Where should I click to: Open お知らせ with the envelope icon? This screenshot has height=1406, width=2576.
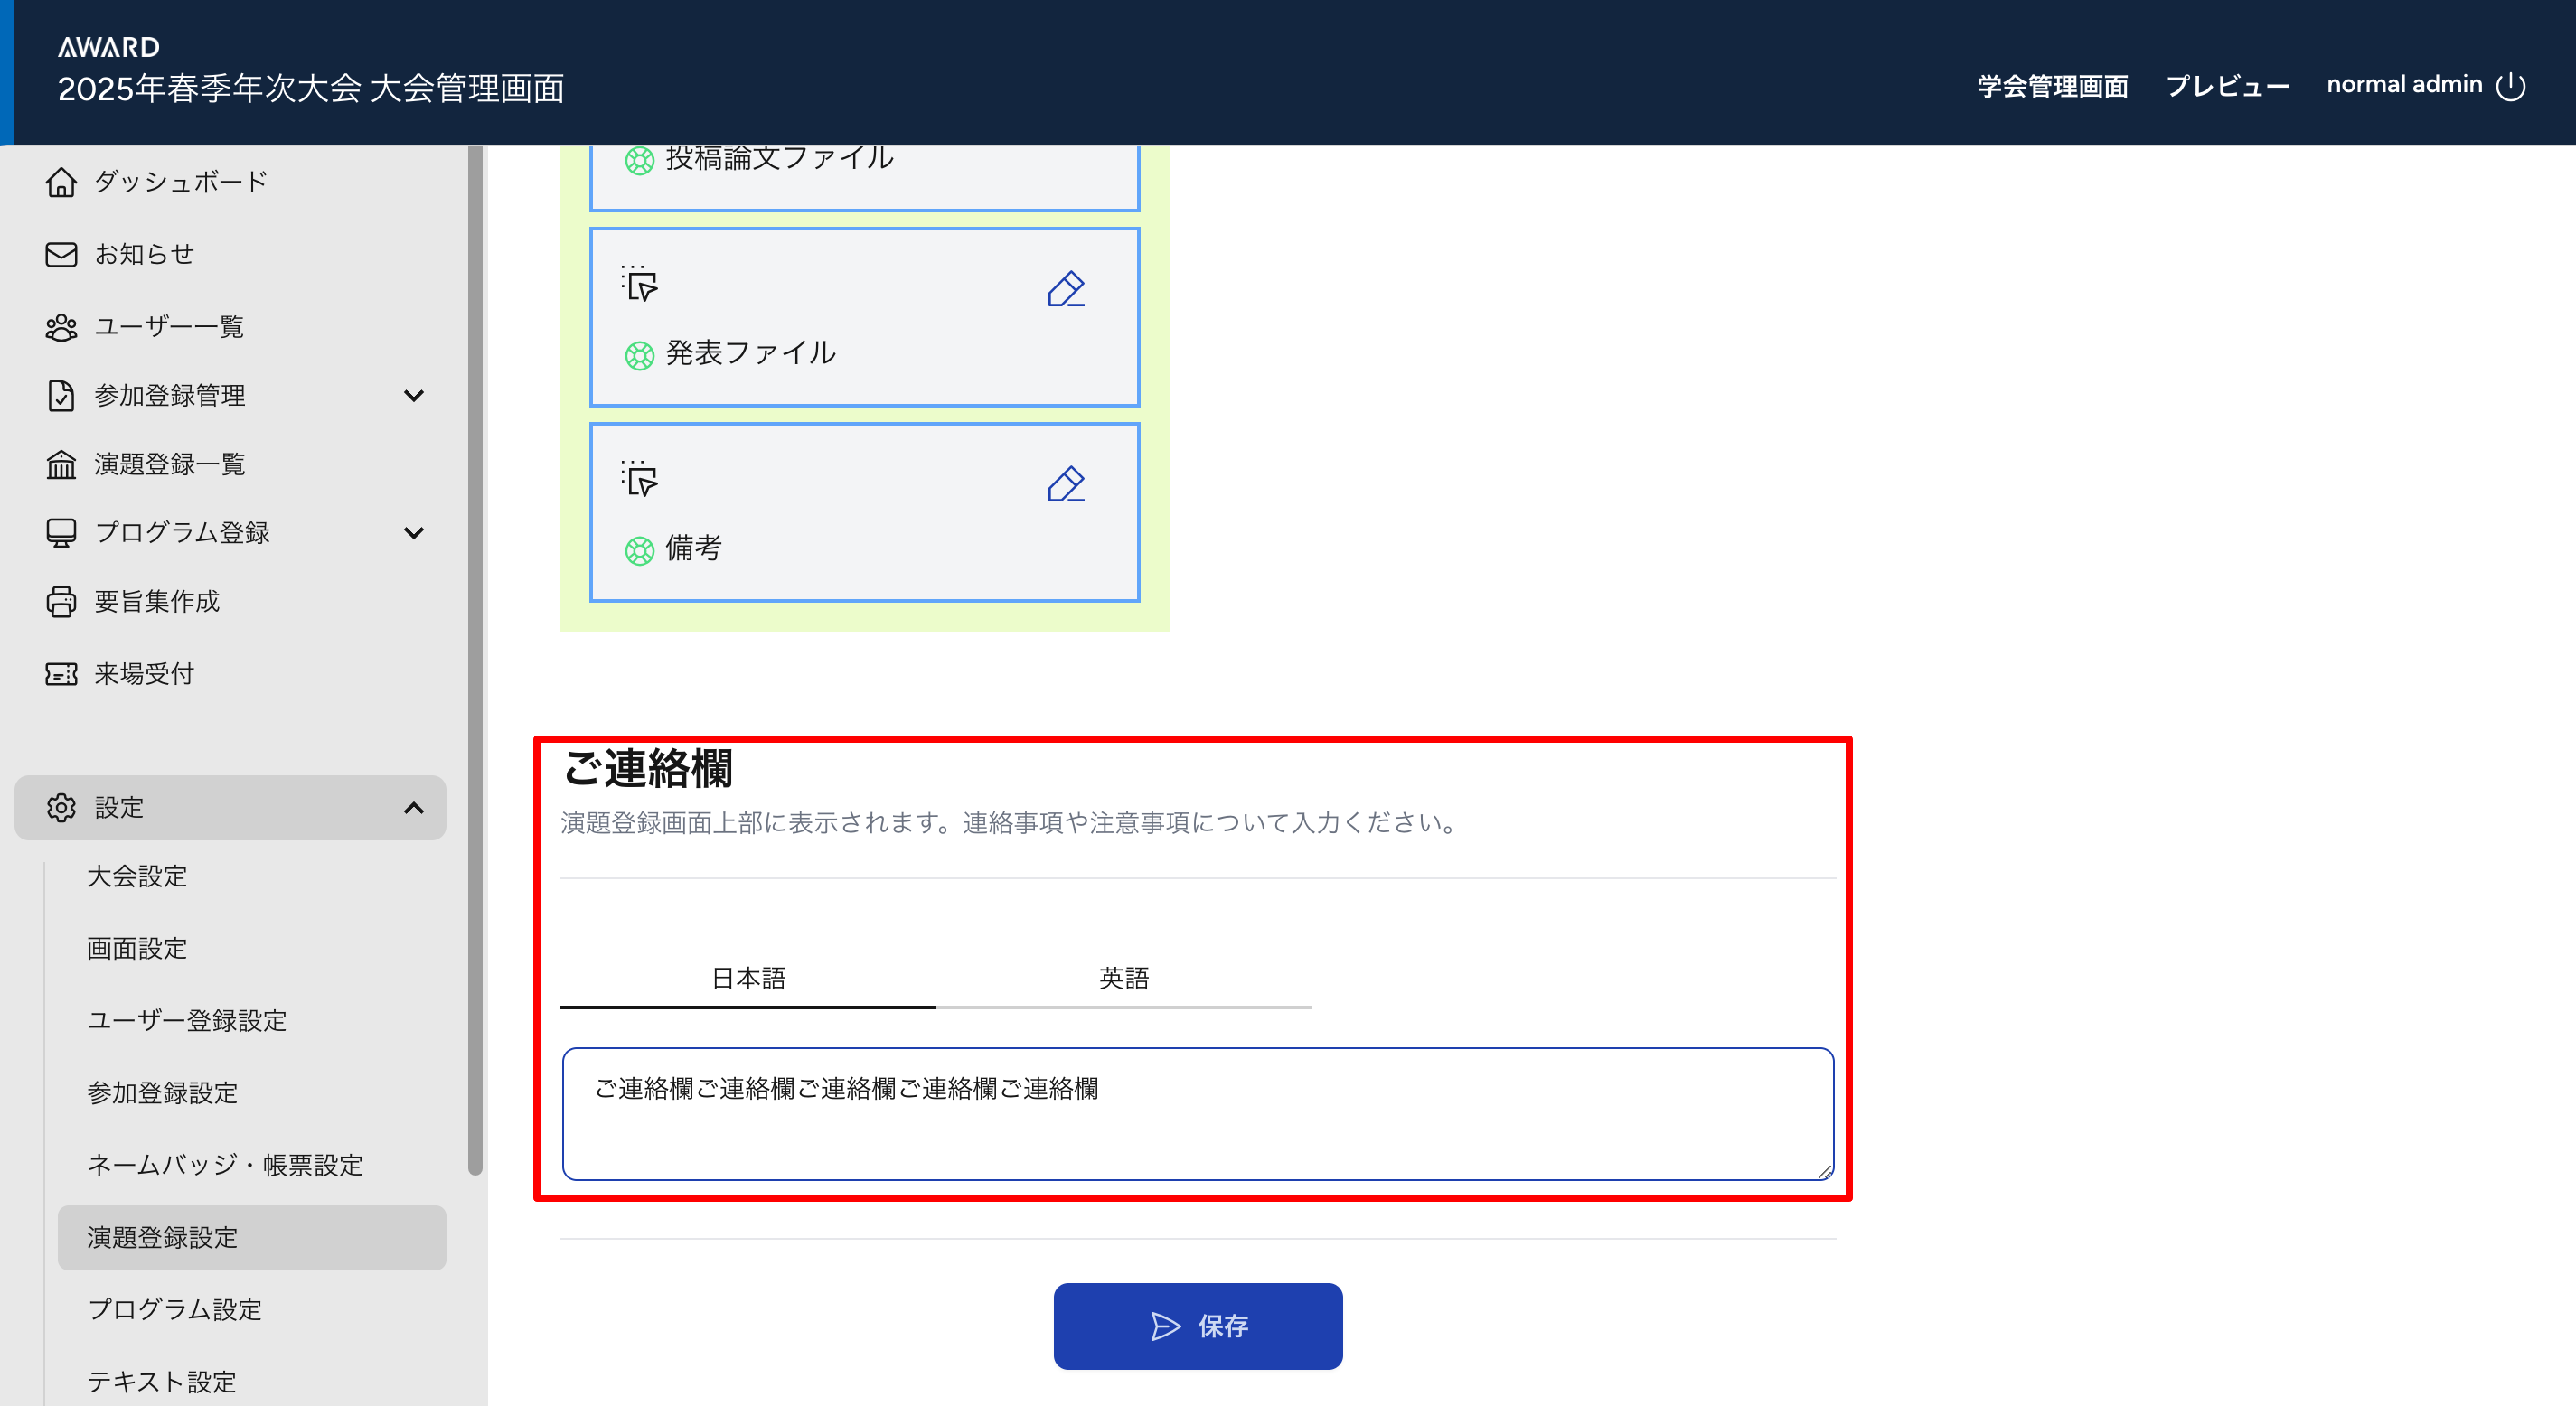pyautogui.click(x=61, y=254)
